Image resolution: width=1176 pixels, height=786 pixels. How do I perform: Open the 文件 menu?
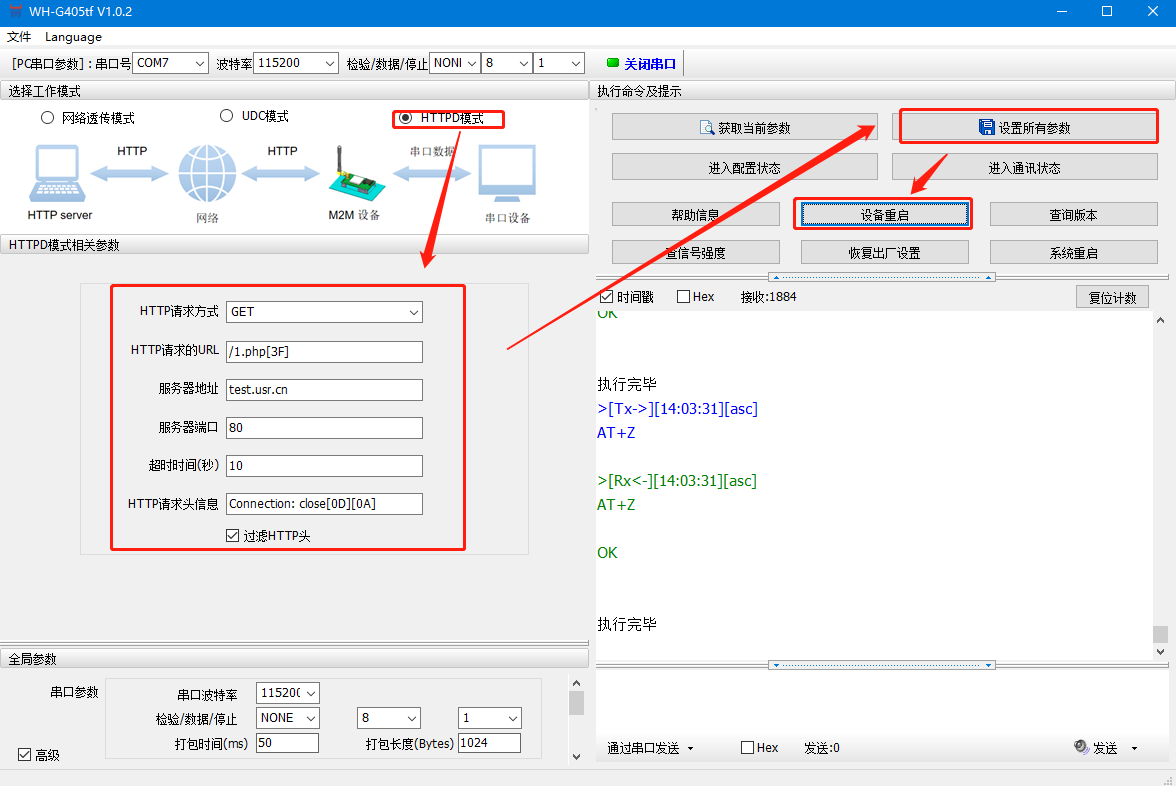[x=19, y=37]
